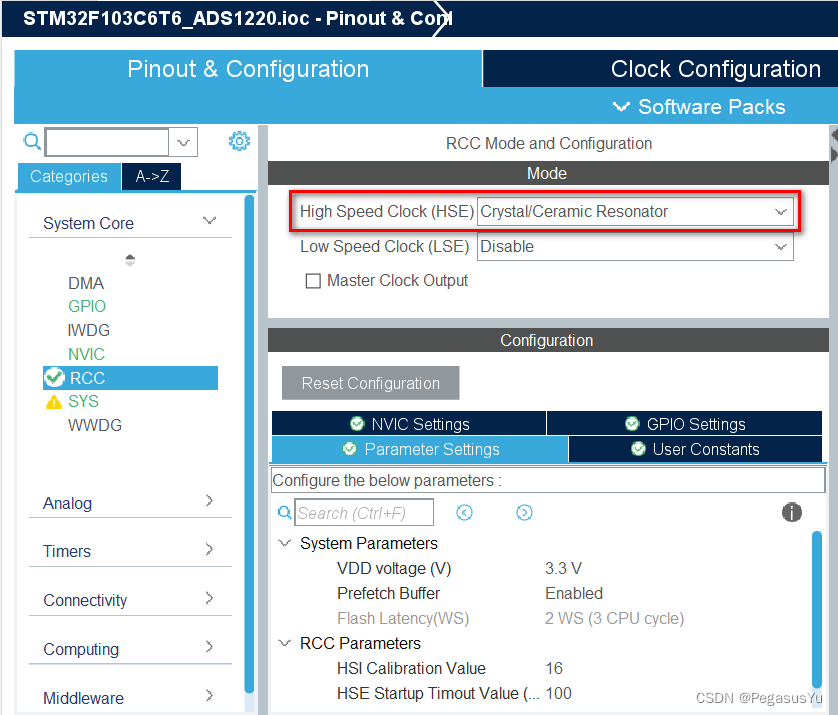Click the category search input field
Image resolution: width=838 pixels, height=715 pixels.
pos(107,142)
